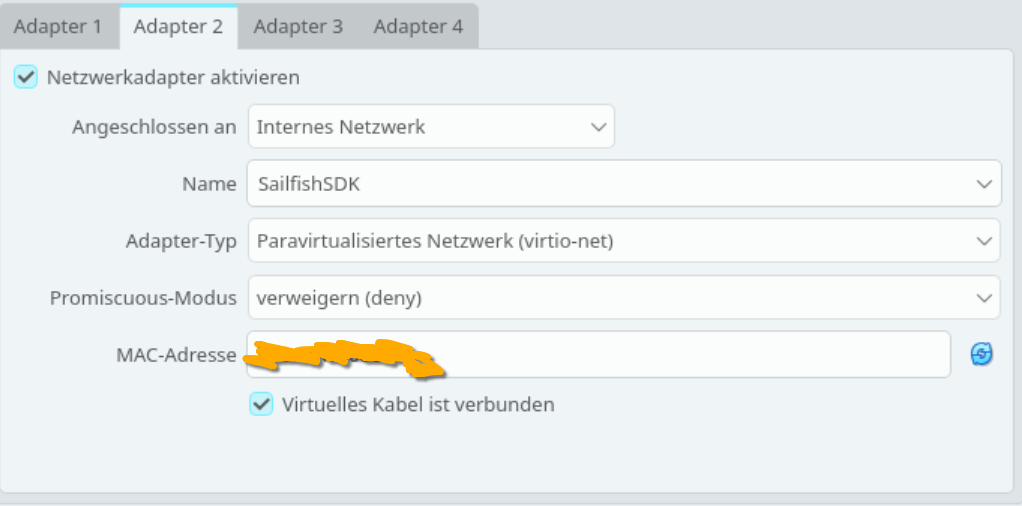Disable the Netzwerkadapter aktivieren checkbox
Viewport: 1022px width, 506px height.
tap(26, 77)
